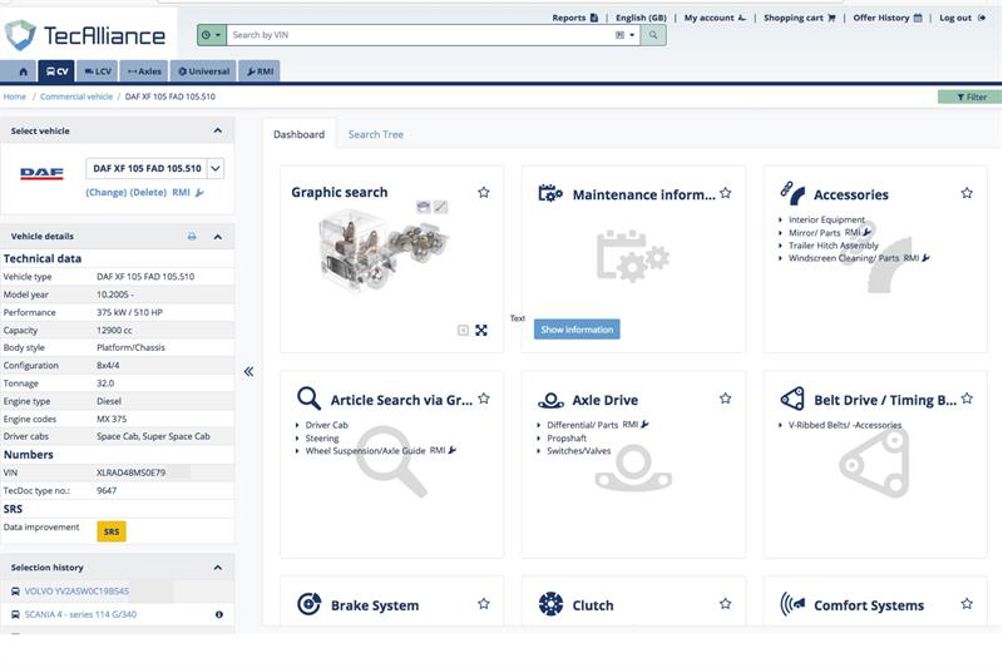Viewport: 1002px width, 668px height.
Task: Favorite the Maintenance information card
Action: [x=725, y=192]
